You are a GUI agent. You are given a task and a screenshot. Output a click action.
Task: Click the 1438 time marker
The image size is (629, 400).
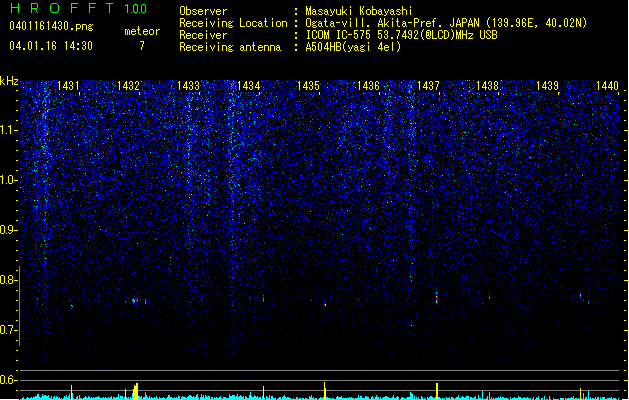click(488, 86)
